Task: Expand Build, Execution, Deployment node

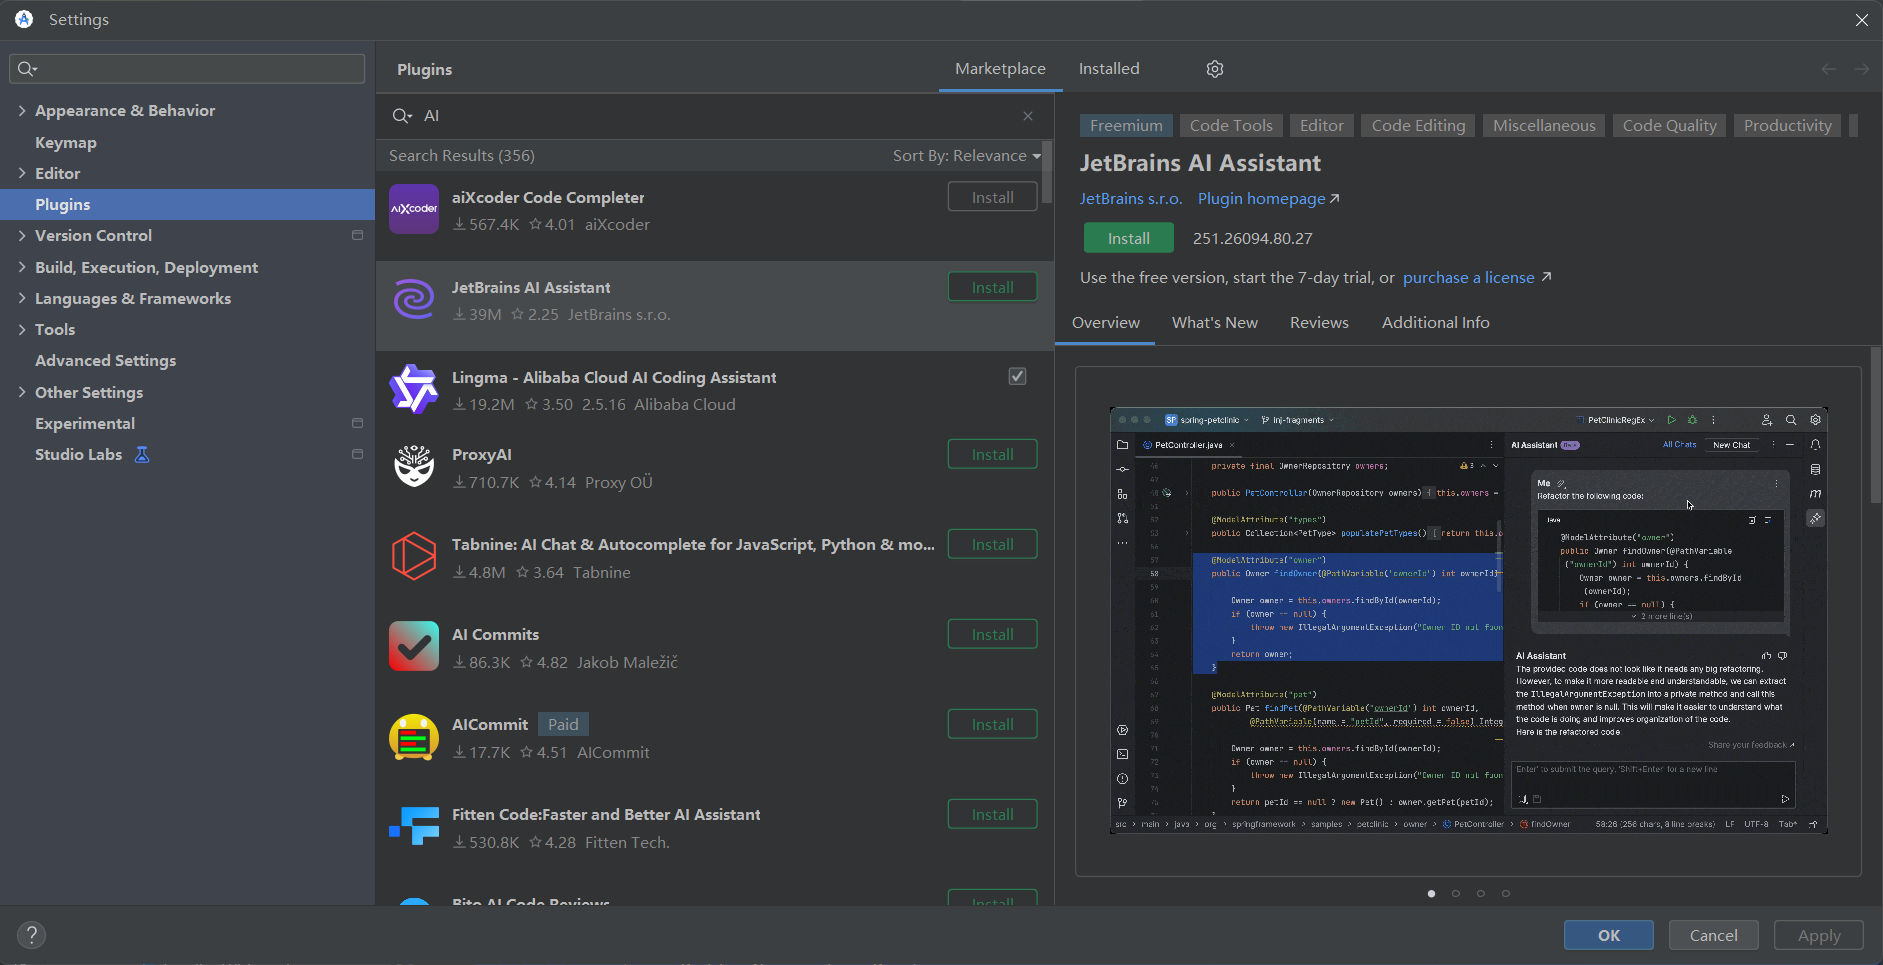Action: [22, 267]
